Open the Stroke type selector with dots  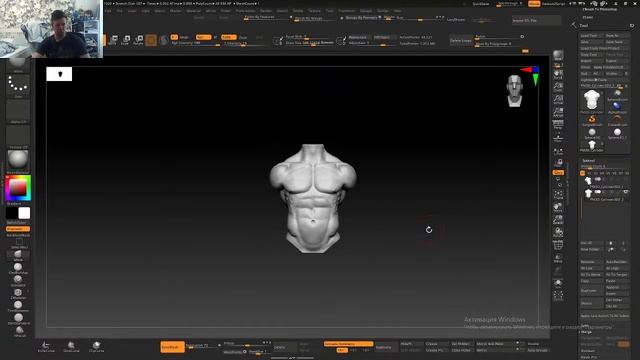[18, 87]
